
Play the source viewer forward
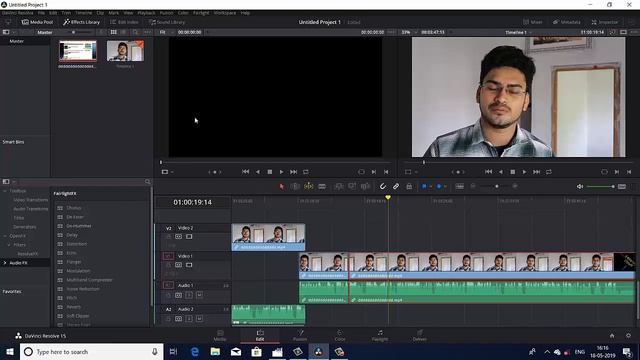281,172
